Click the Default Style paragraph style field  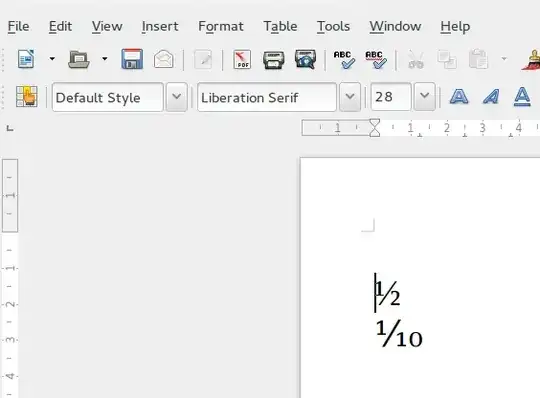(108, 97)
